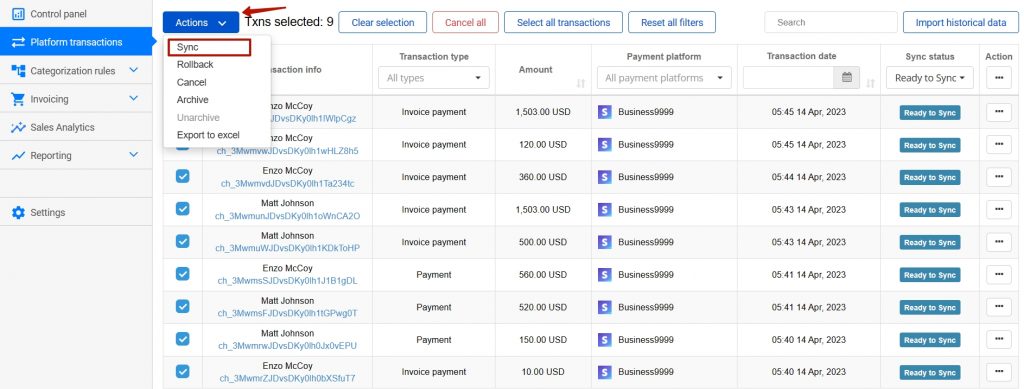Uncheck the Matt Johnson 150.00 USD payment

point(183,339)
